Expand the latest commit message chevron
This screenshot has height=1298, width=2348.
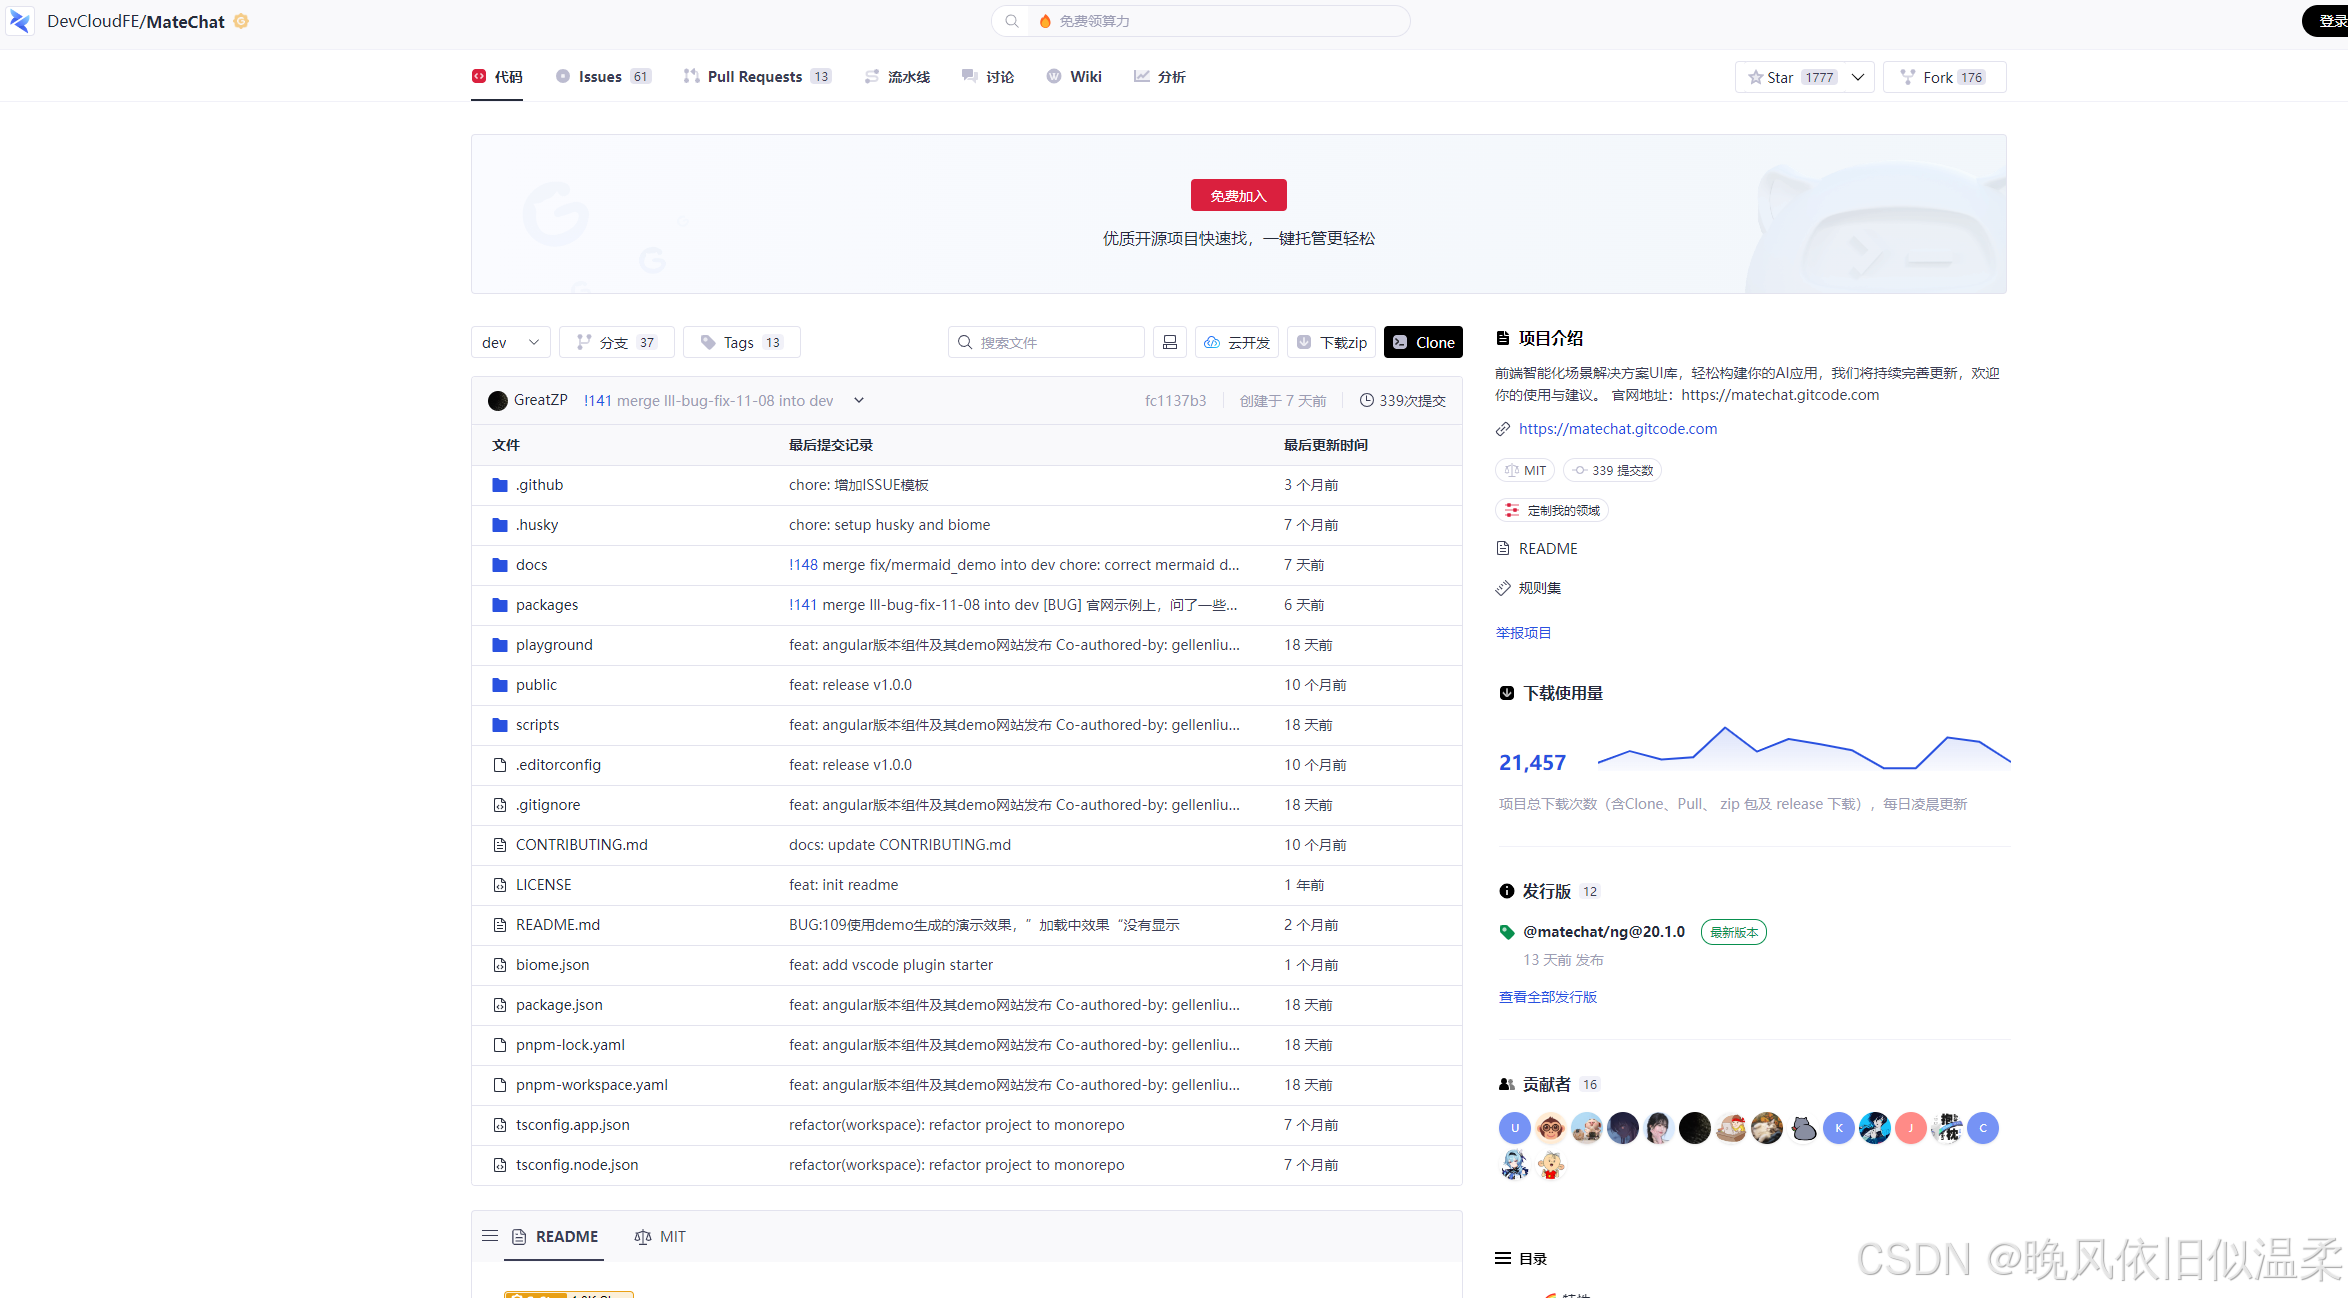pos(858,400)
